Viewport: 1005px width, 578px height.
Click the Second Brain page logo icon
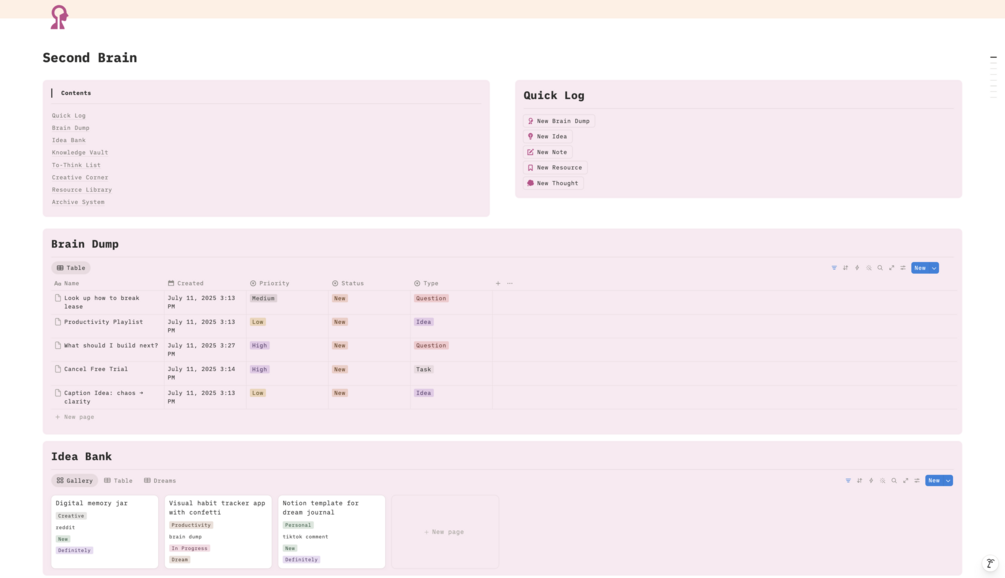[x=59, y=17]
